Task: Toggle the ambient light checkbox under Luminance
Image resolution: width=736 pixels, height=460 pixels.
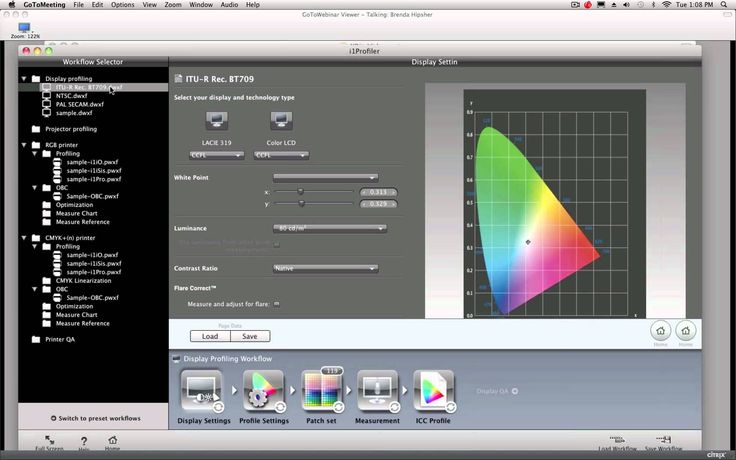Action: coord(276,244)
